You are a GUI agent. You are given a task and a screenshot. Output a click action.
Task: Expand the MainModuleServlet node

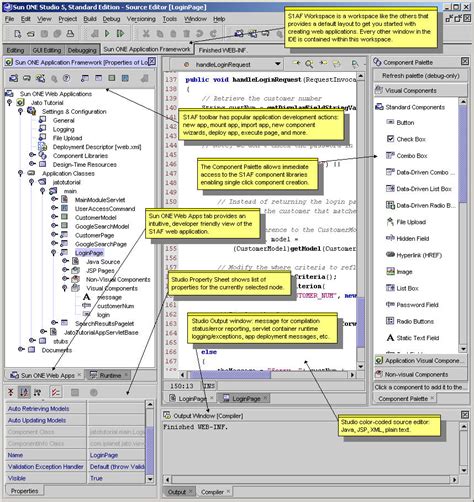point(53,199)
